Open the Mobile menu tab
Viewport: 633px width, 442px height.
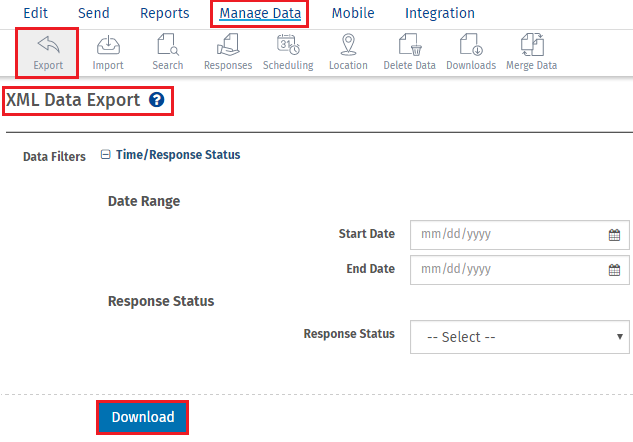[353, 13]
